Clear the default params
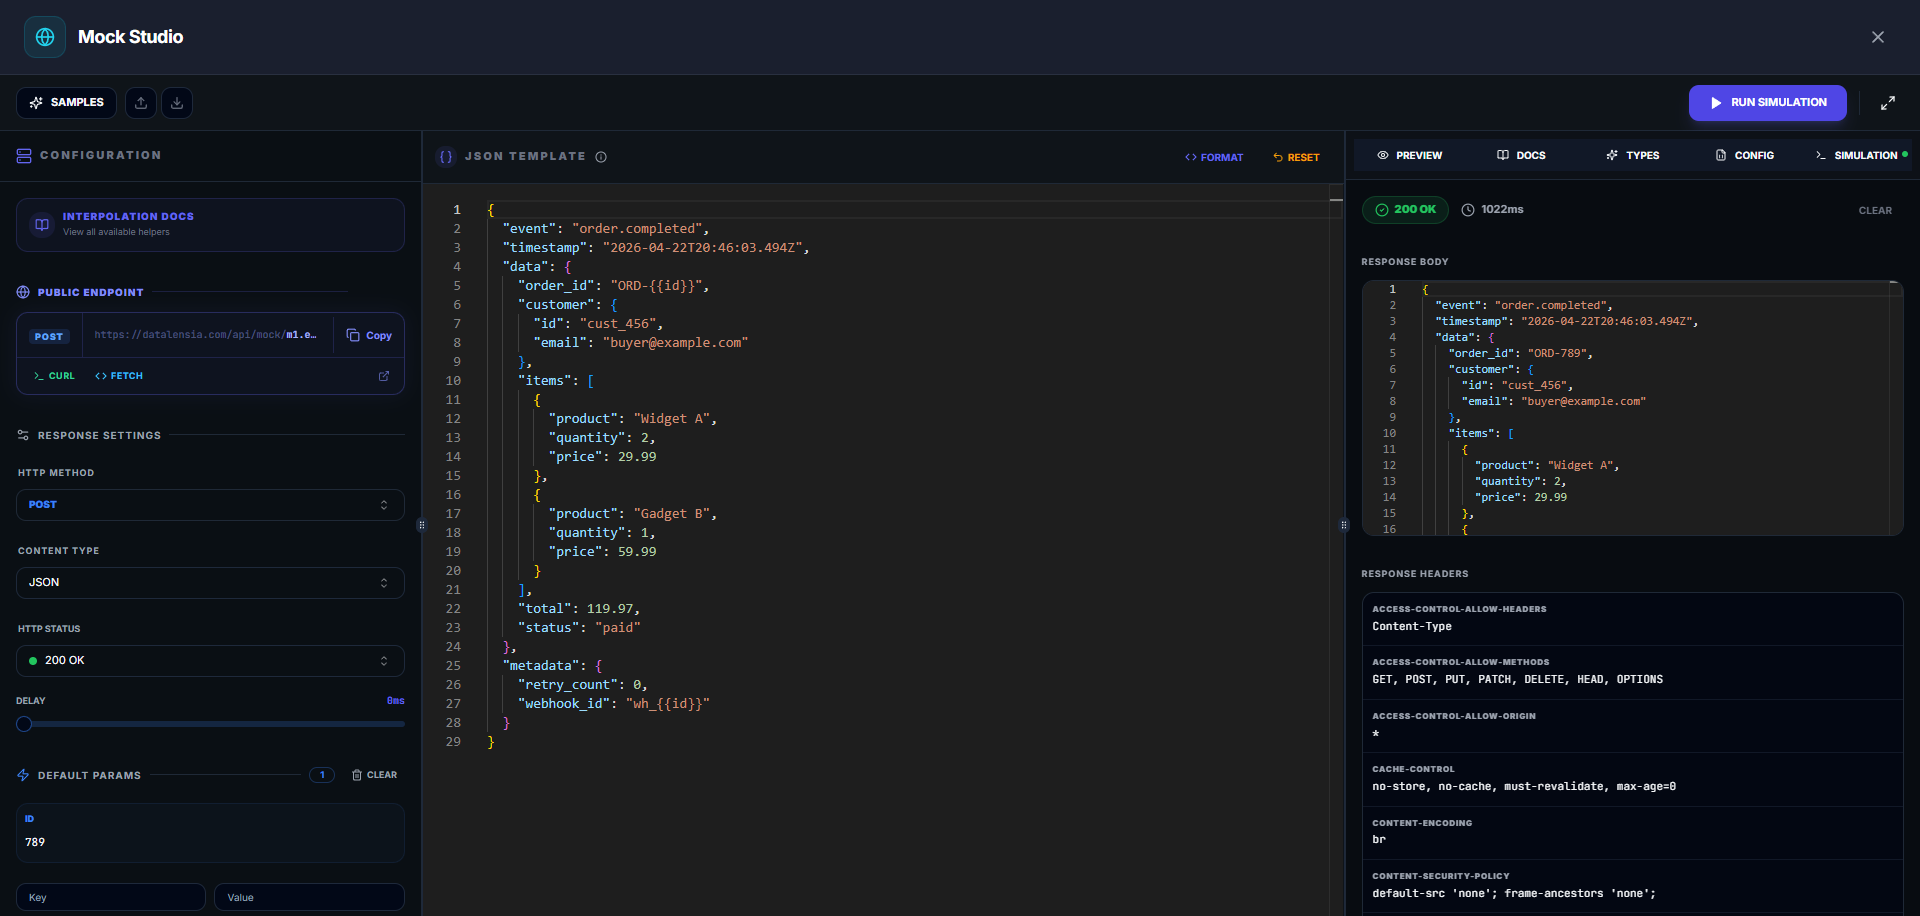 click(x=374, y=775)
